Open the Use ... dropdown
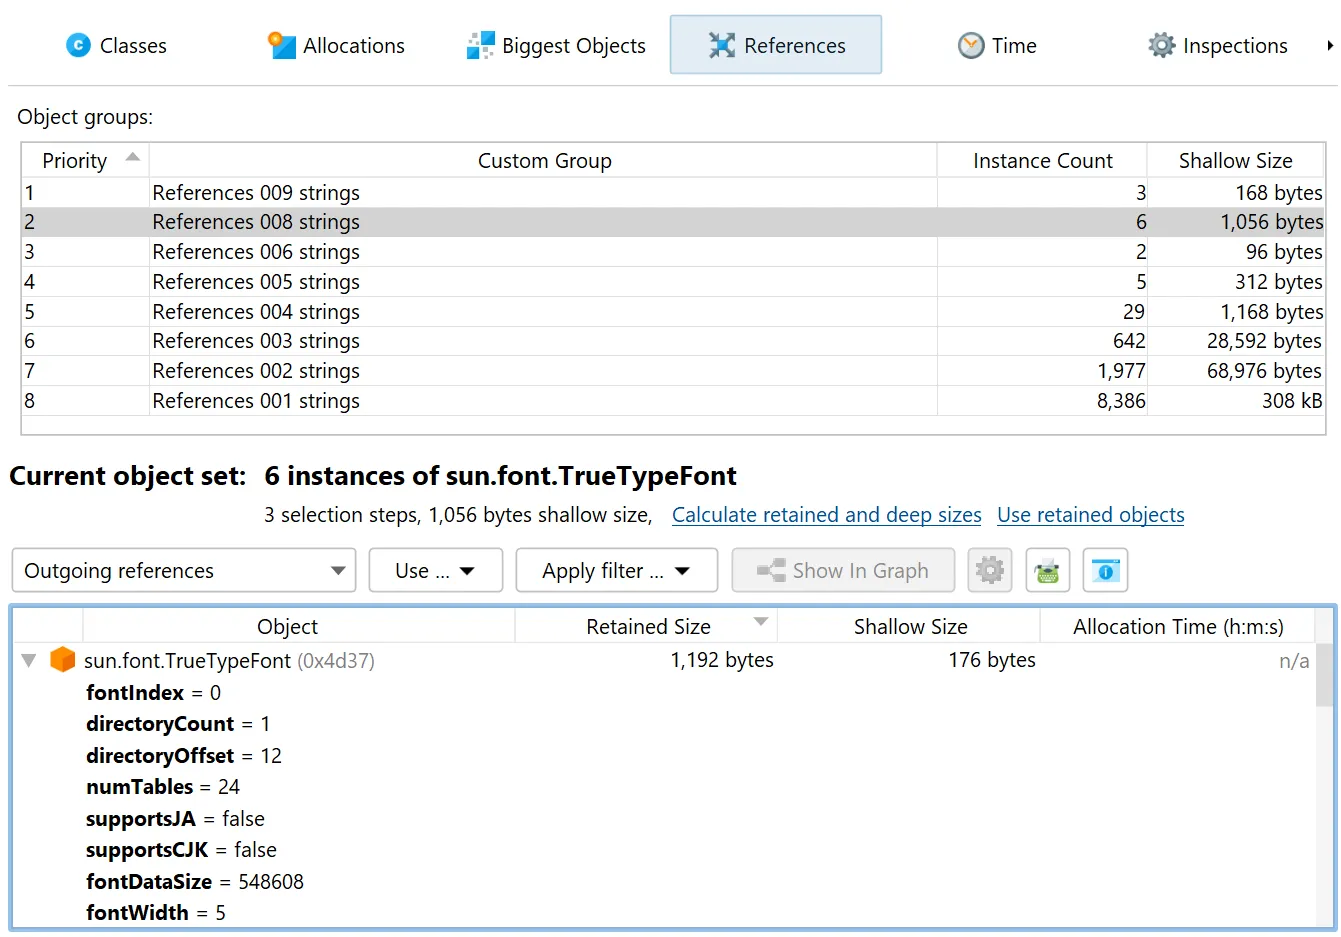 (435, 570)
